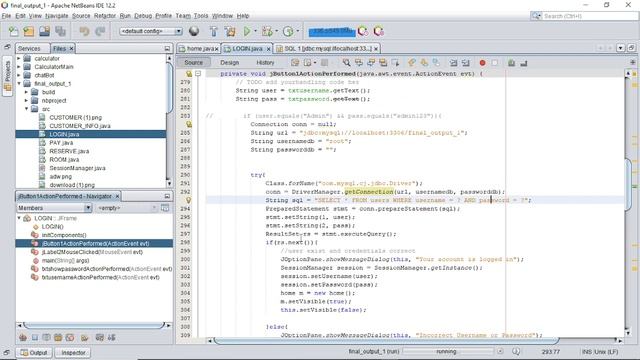
Task: Click the Debug Project toolbar icon
Action: tap(267, 31)
